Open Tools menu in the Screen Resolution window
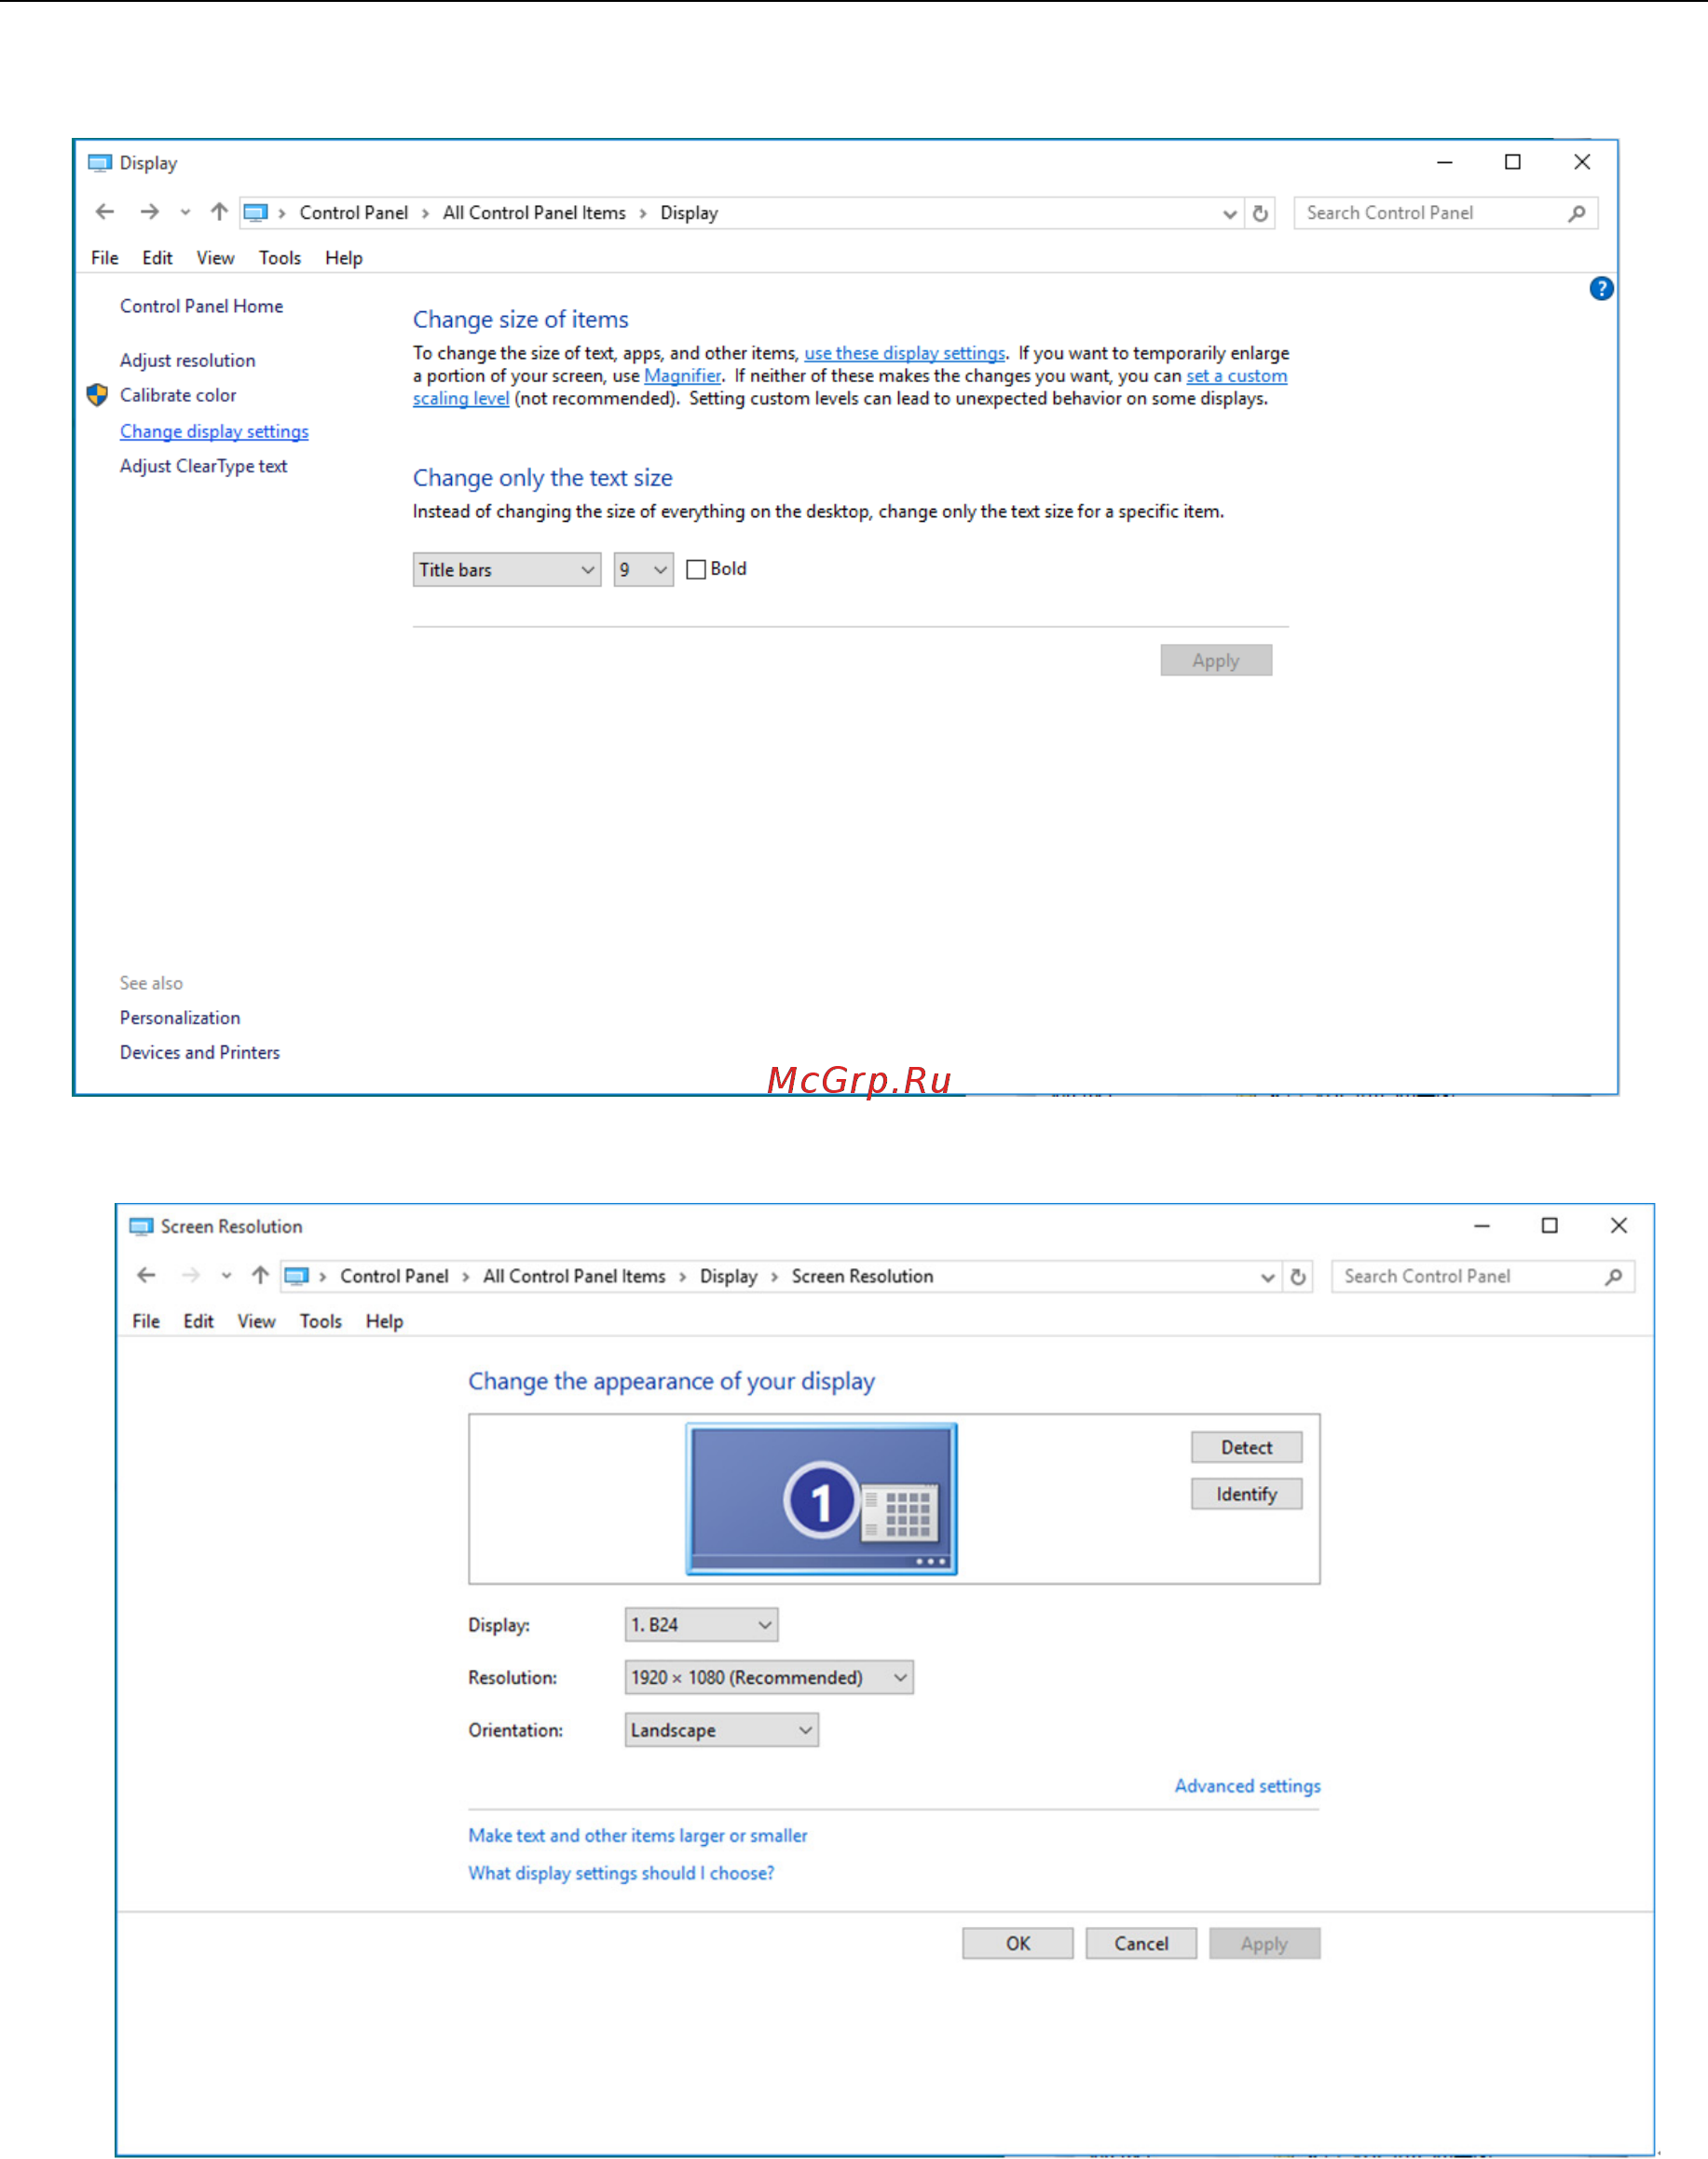This screenshot has height=2159, width=1708. coord(321,1321)
